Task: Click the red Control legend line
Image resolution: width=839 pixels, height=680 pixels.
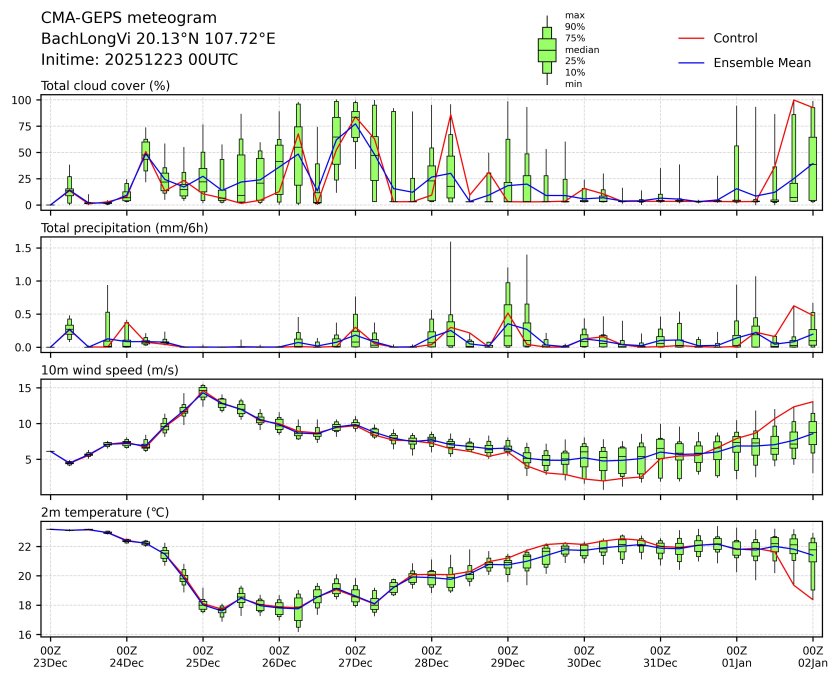Action: coord(691,38)
